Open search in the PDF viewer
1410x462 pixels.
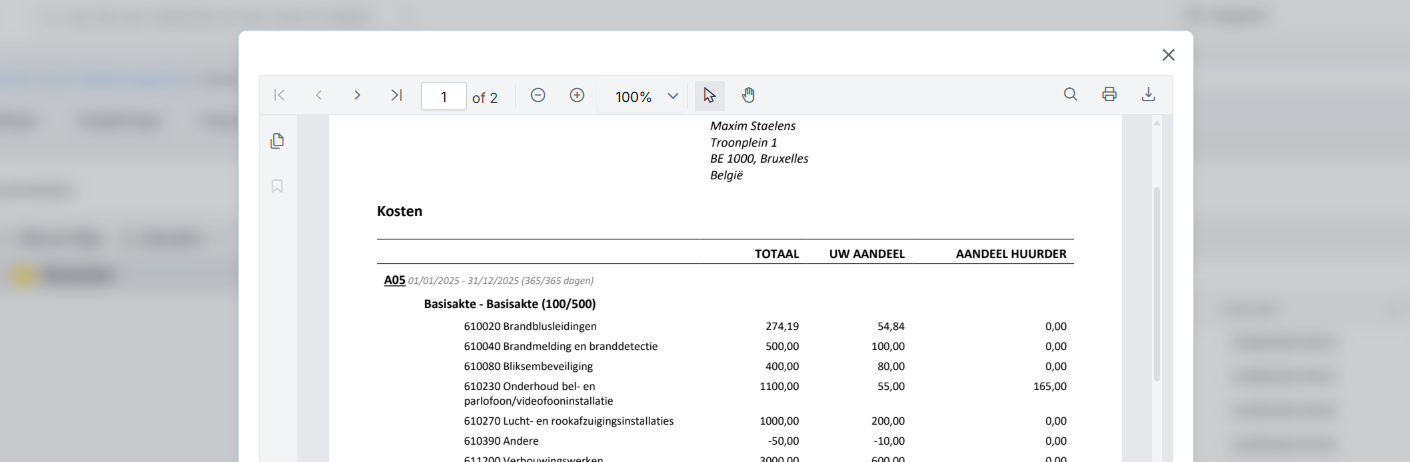pyautogui.click(x=1070, y=95)
